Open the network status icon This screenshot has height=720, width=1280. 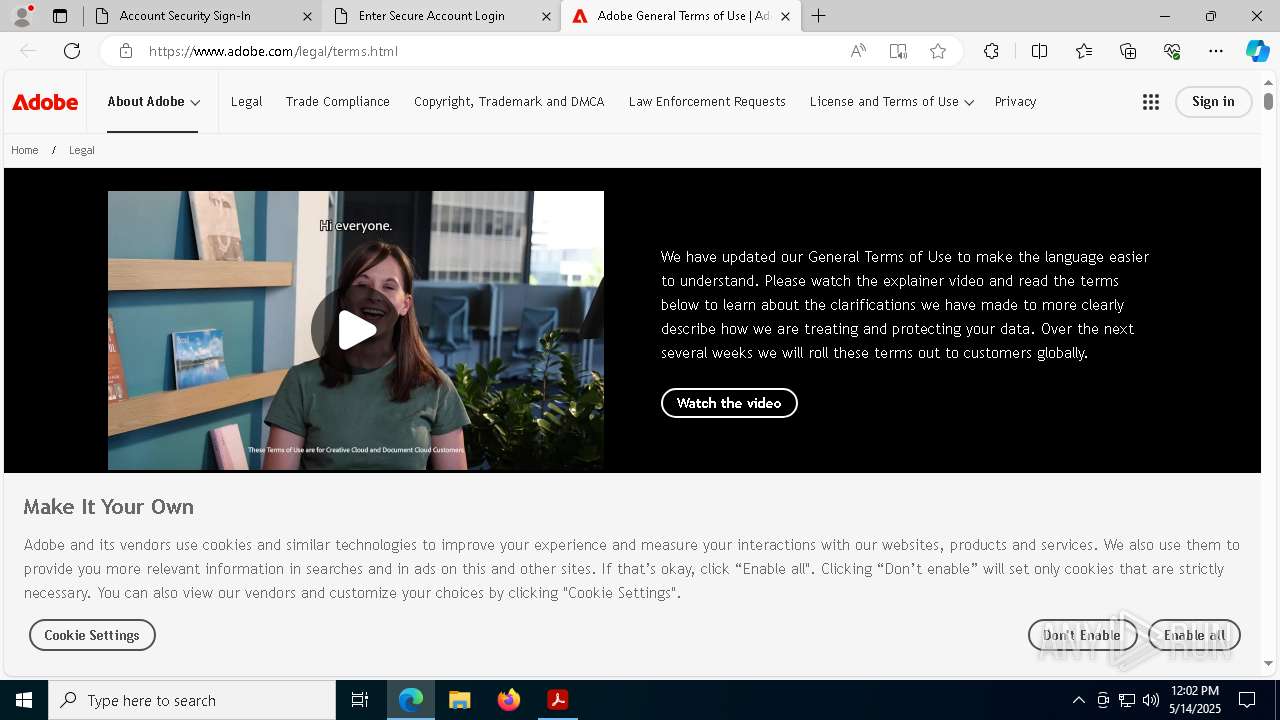tap(1127, 700)
